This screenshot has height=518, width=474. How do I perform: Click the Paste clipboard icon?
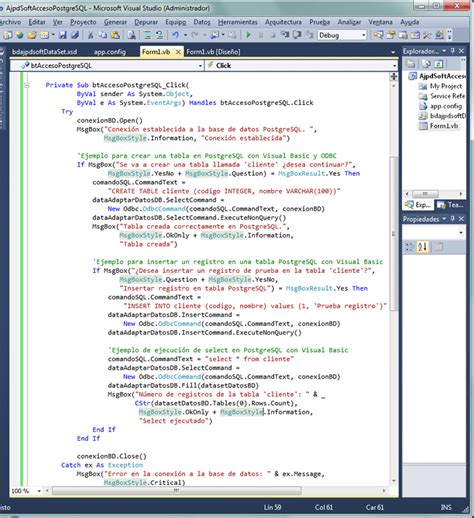coord(115,35)
